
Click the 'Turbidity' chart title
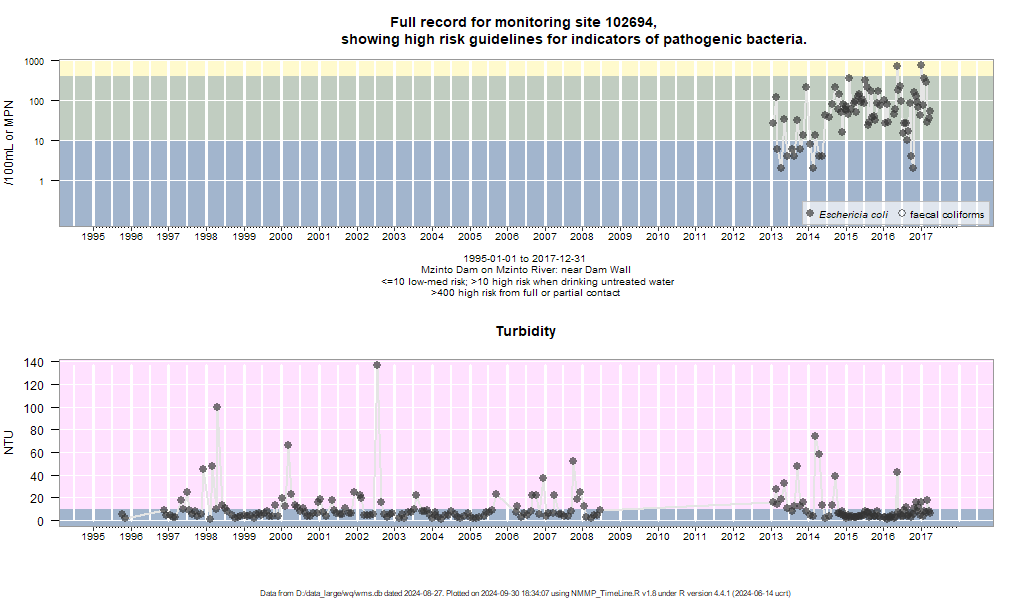pyautogui.click(x=526, y=331)
